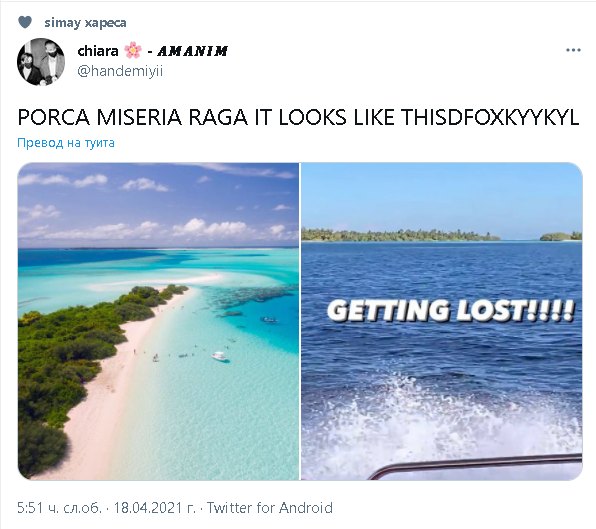Click the palm island on horizon
Image resolution: width=596 pixels, height=529 pixels.
pyautogui.click(x=399, y=235)
